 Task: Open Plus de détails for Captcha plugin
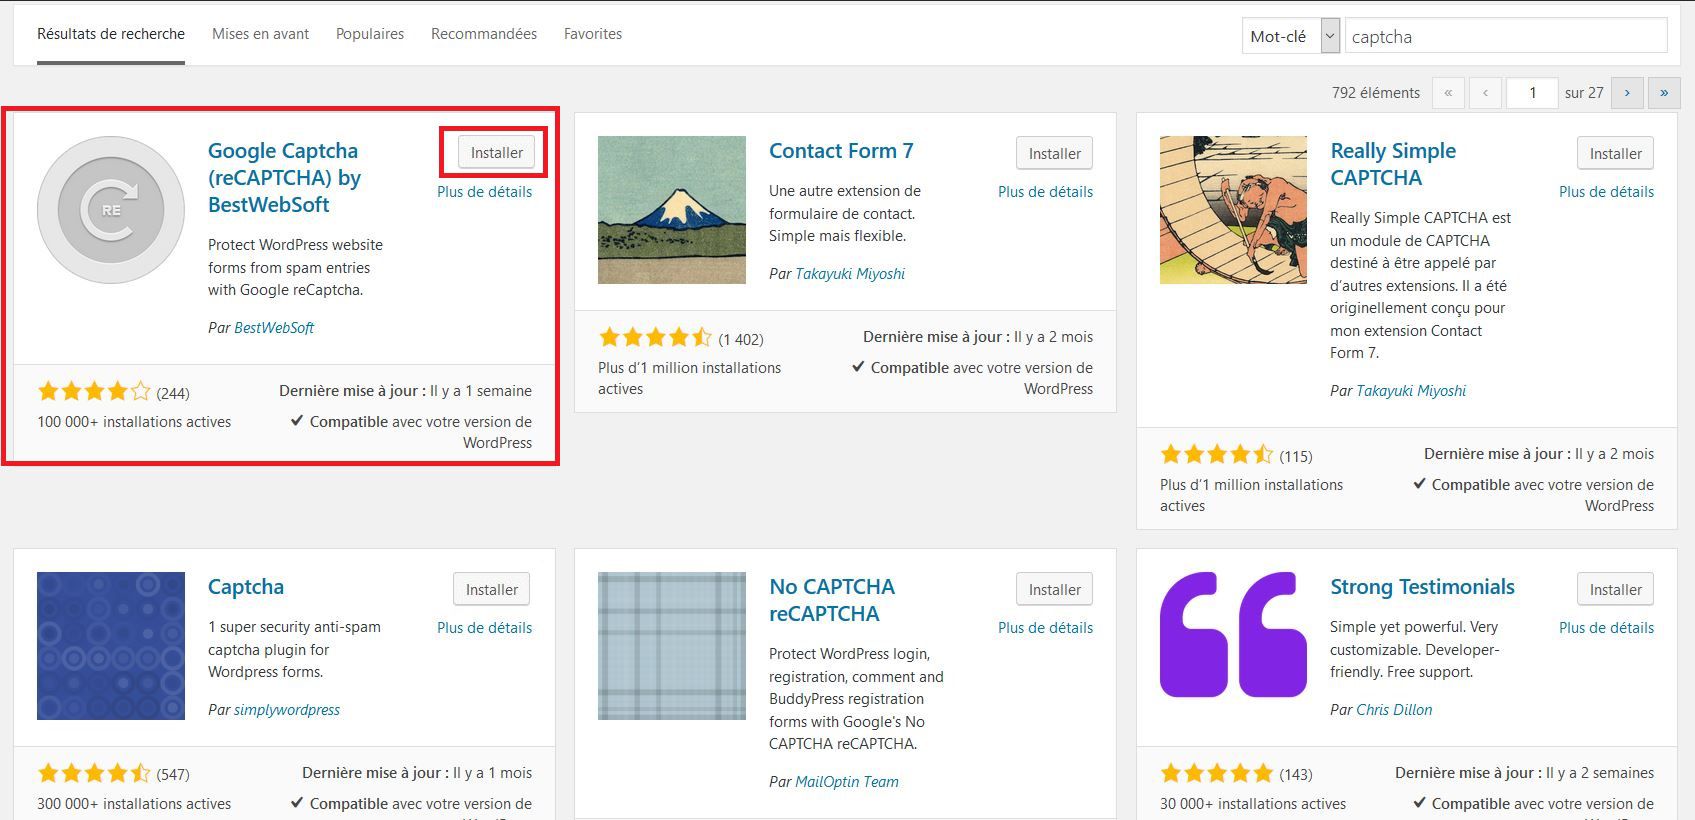pyautogui.click(x=484, y=628)
